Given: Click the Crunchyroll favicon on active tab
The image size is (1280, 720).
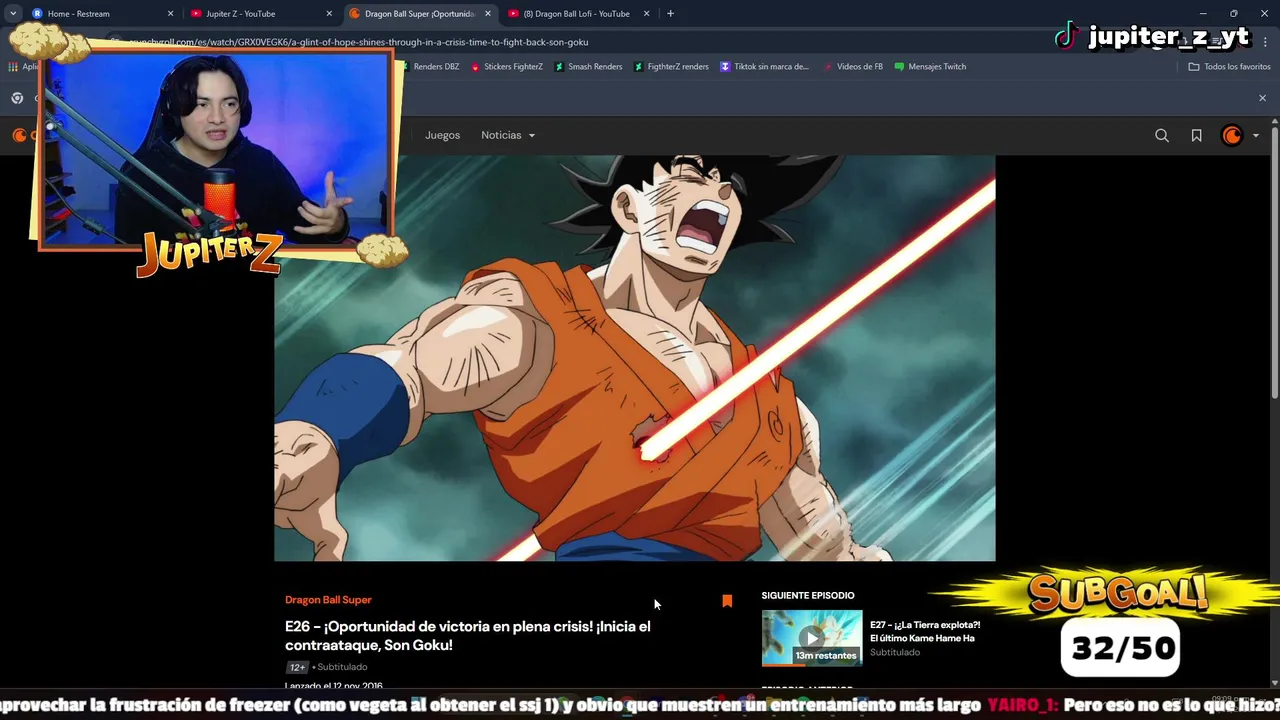Looking at the screenshot, I should coord(355,14).
